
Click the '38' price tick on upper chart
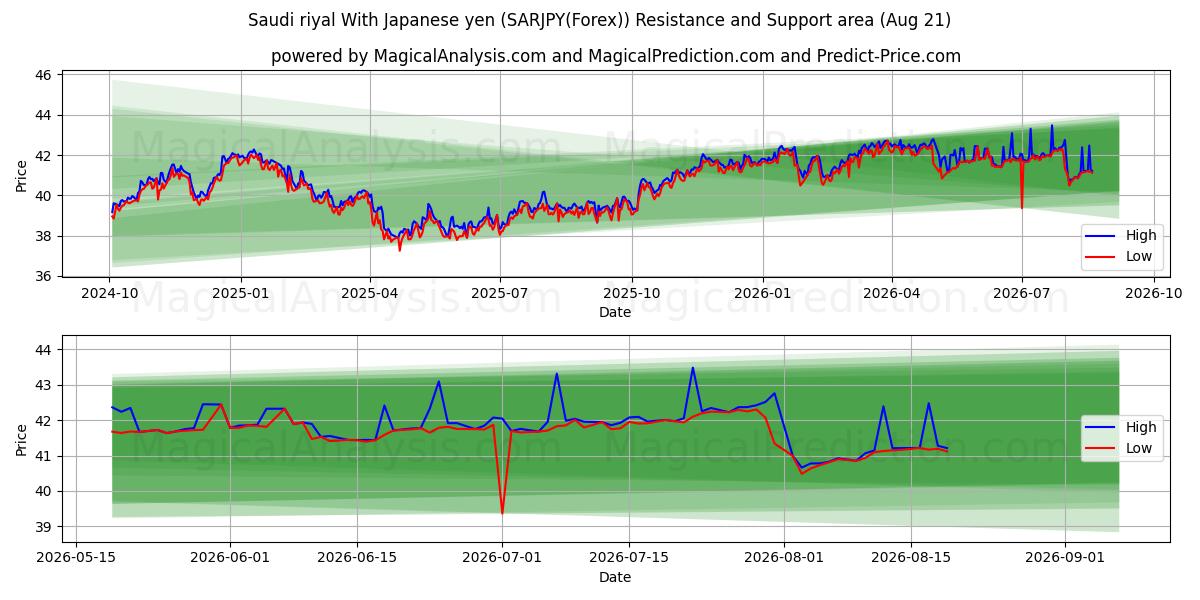44,236
